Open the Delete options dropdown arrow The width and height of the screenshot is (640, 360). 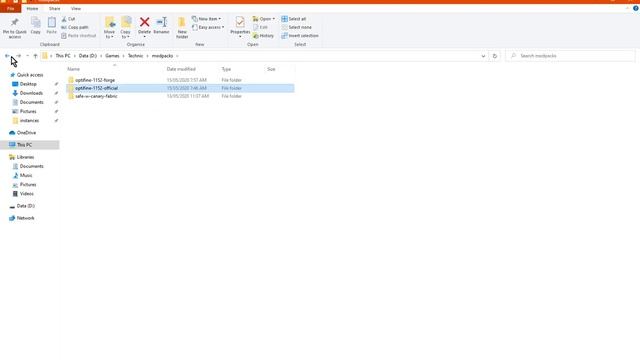144,37
